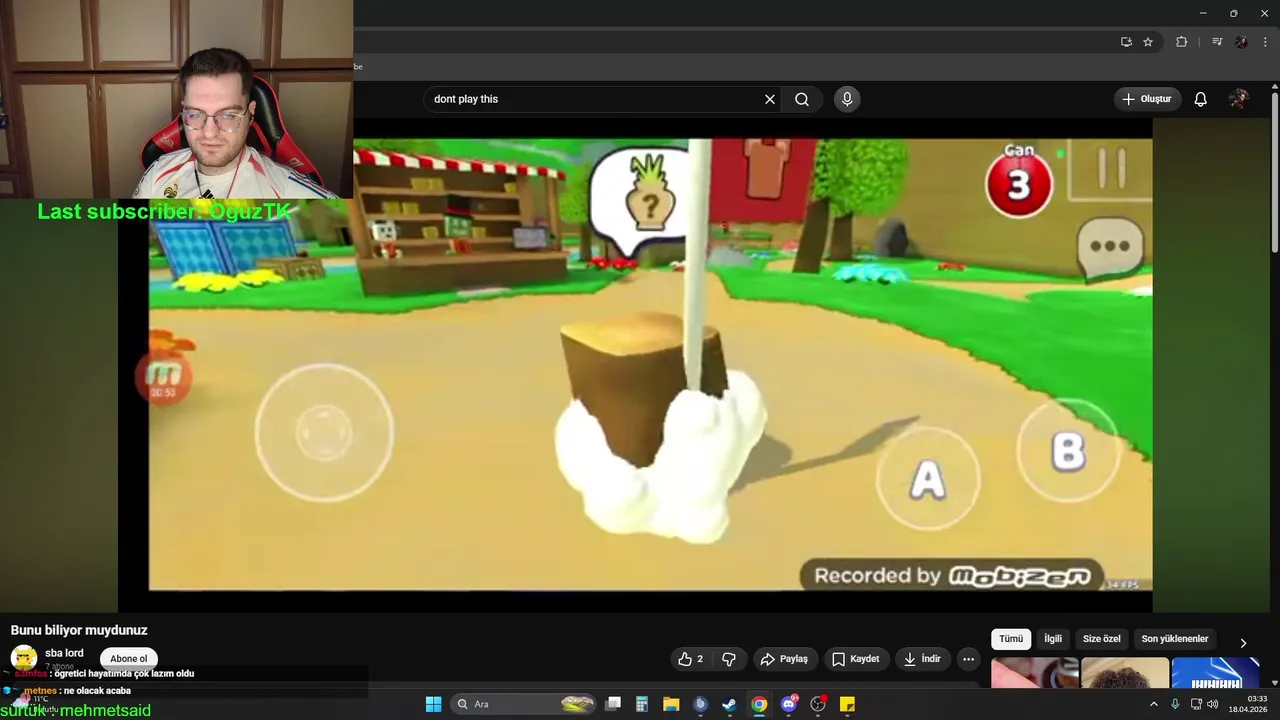Like the video with thumbs-up
1280x720 pixels.
click(691, 659)
